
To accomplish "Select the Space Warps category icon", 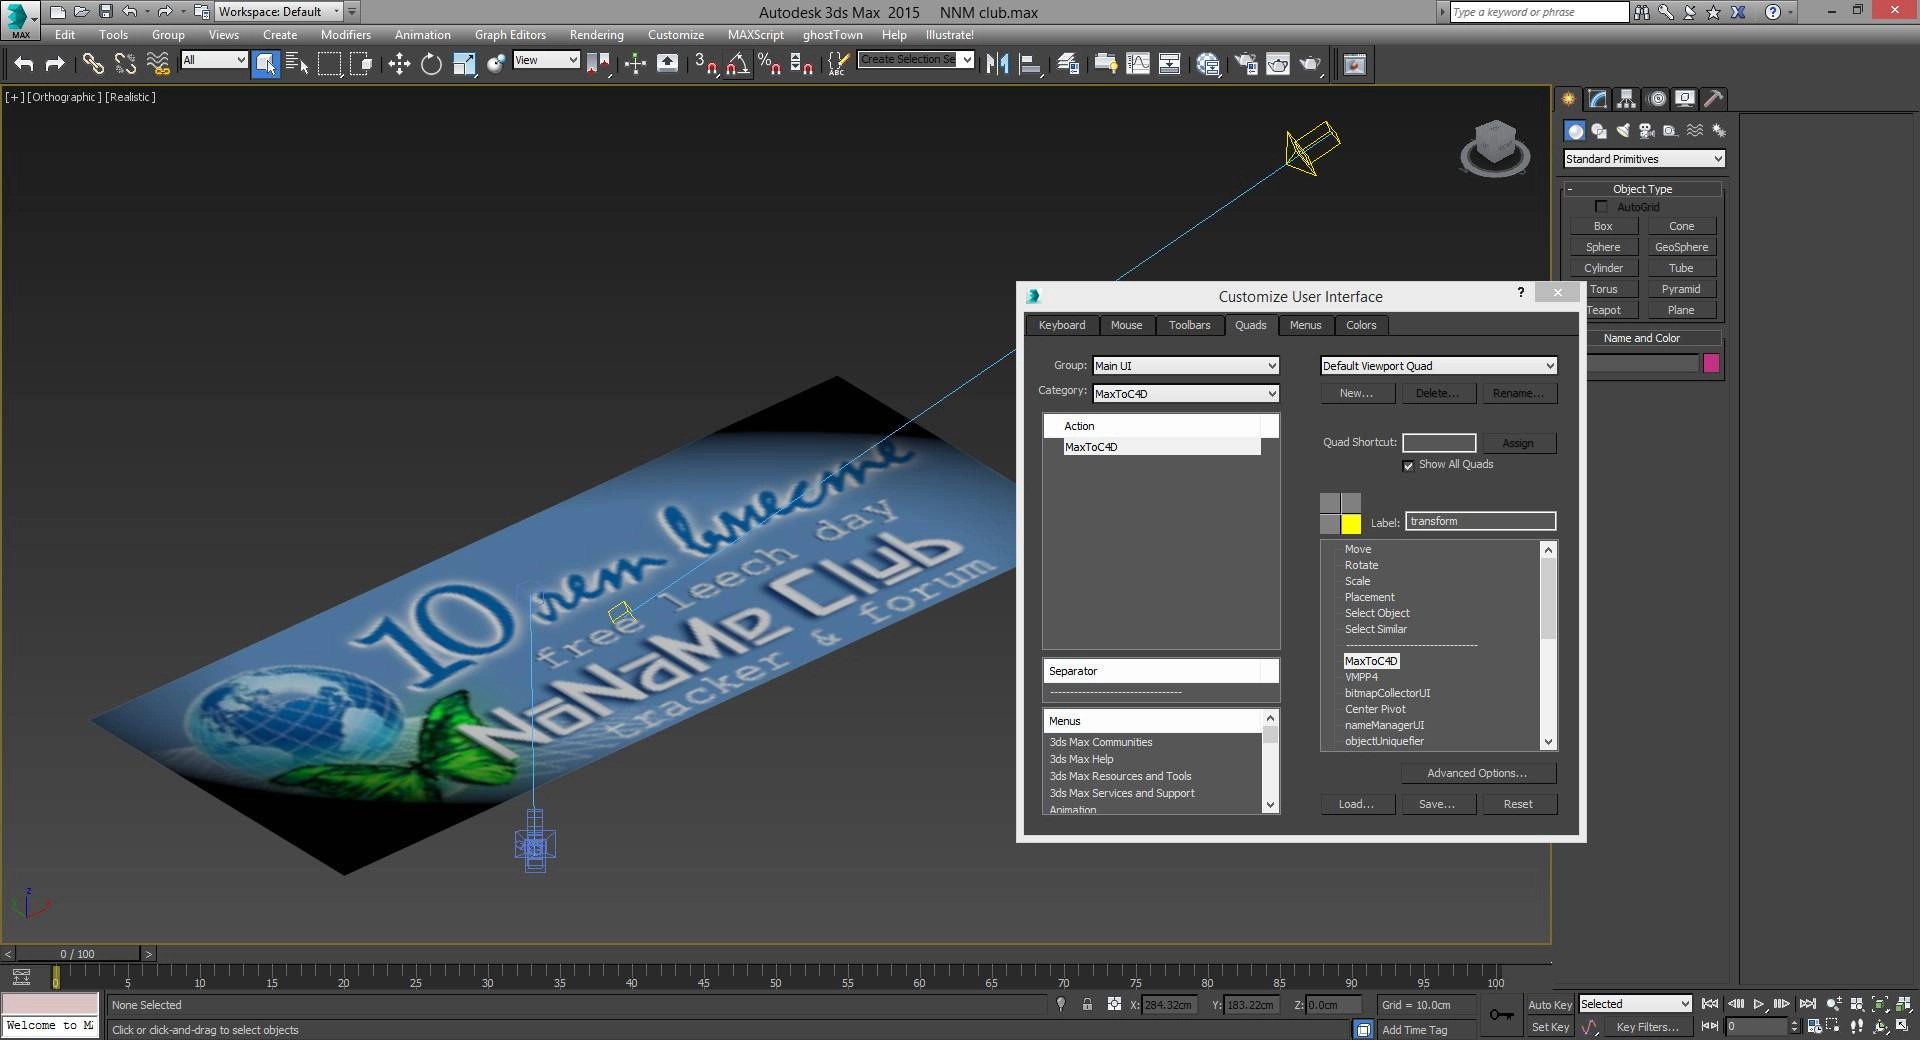I will [x=1695, y=131].
